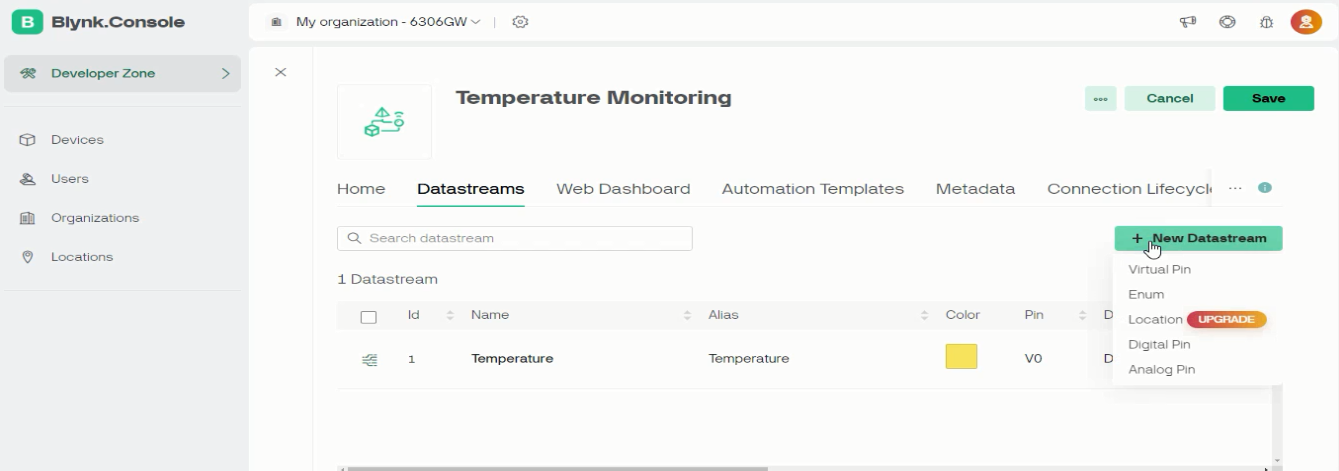The height and width of the screenshot is (471, 1339).
Task: Click the Temperature datastream row icon
Action: (x=369, y=359)
